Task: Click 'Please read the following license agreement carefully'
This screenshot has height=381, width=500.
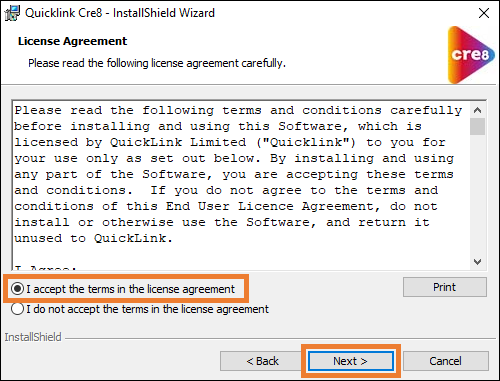Action: click(157, 63)
